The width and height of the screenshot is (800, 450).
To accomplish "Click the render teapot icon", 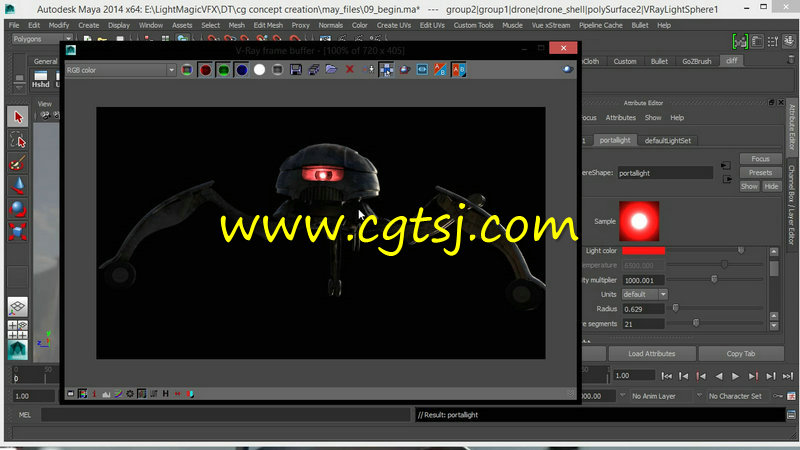I will [x=405, y=70].
